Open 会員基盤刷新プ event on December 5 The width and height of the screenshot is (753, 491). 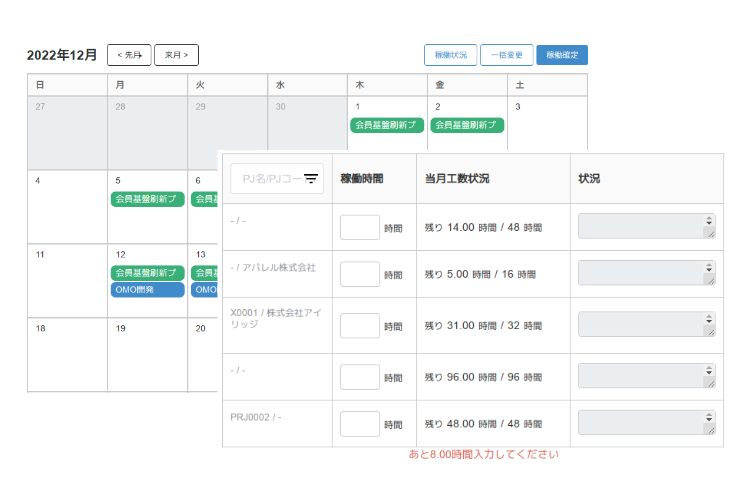coord(147,199)
